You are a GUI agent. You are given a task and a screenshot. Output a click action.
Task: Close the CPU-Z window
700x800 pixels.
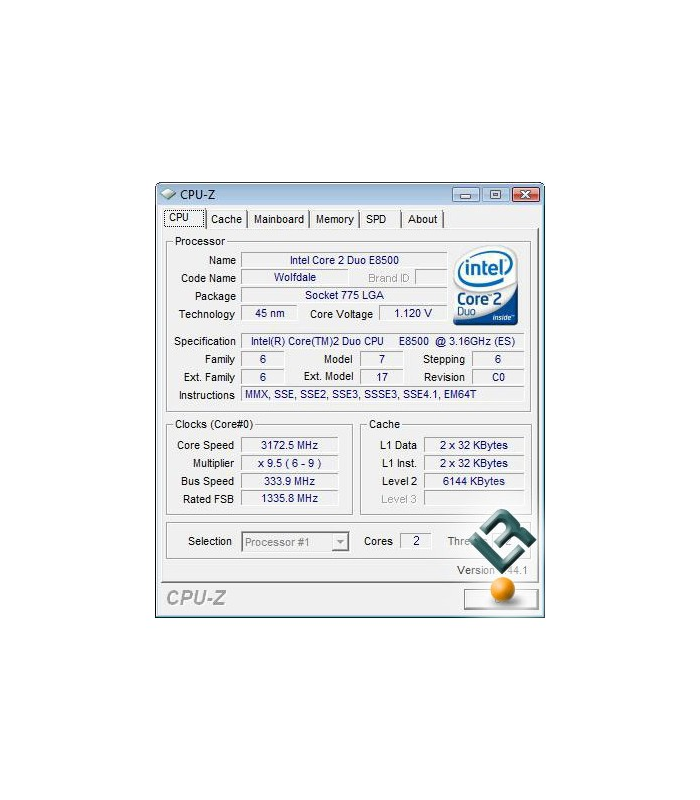point(526,194)
